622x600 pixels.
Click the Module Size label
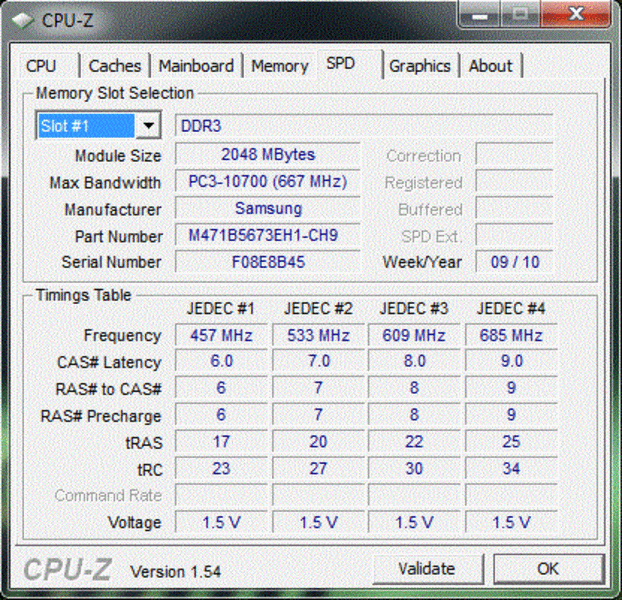(x=118, y=156)
